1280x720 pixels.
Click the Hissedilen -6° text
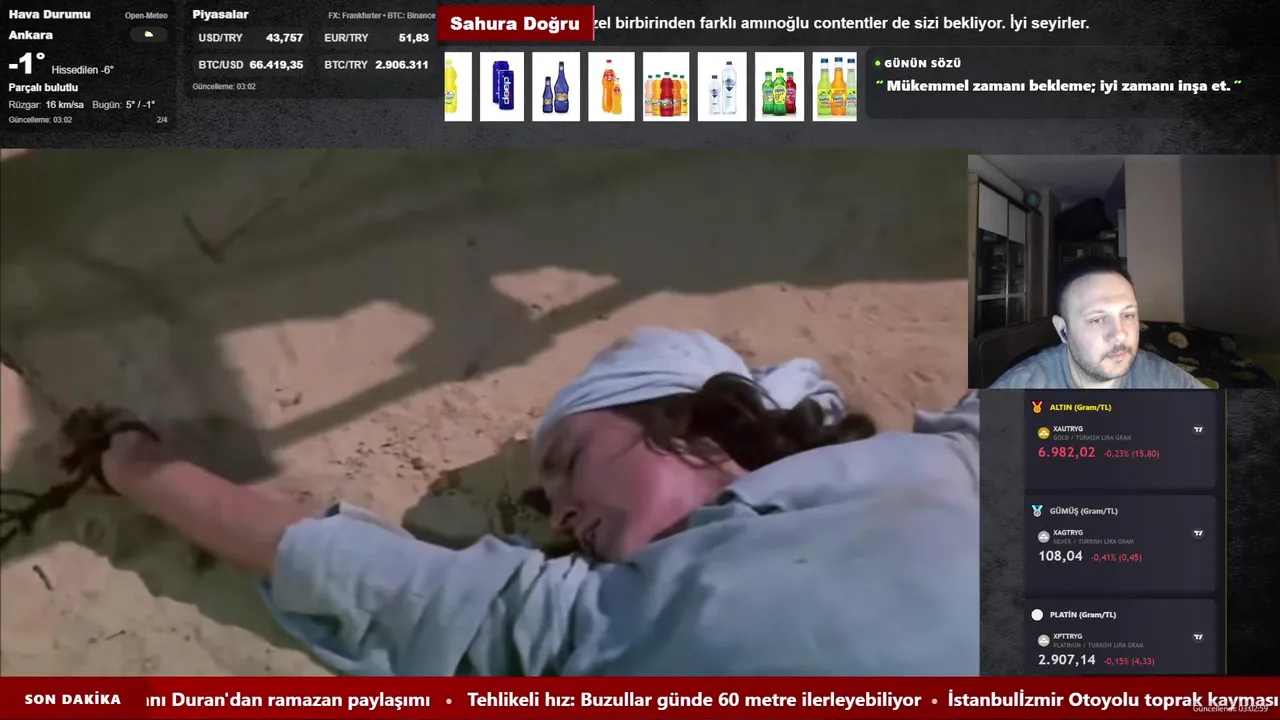tap(83, 70)
